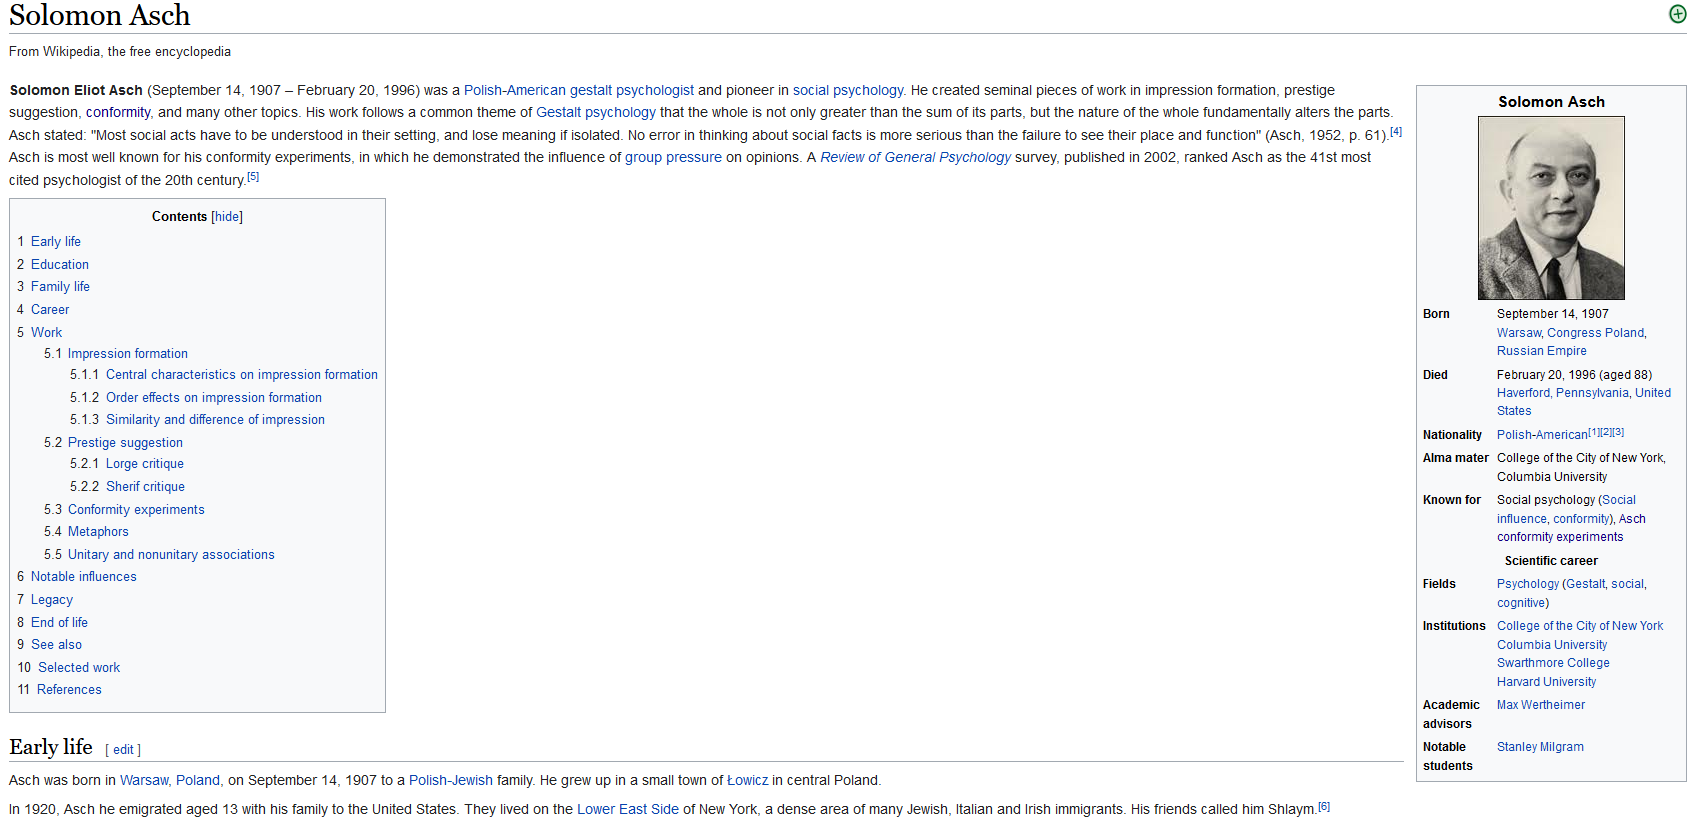
Task: Open Lorge critique contents entry
Action: coord(145,464)
